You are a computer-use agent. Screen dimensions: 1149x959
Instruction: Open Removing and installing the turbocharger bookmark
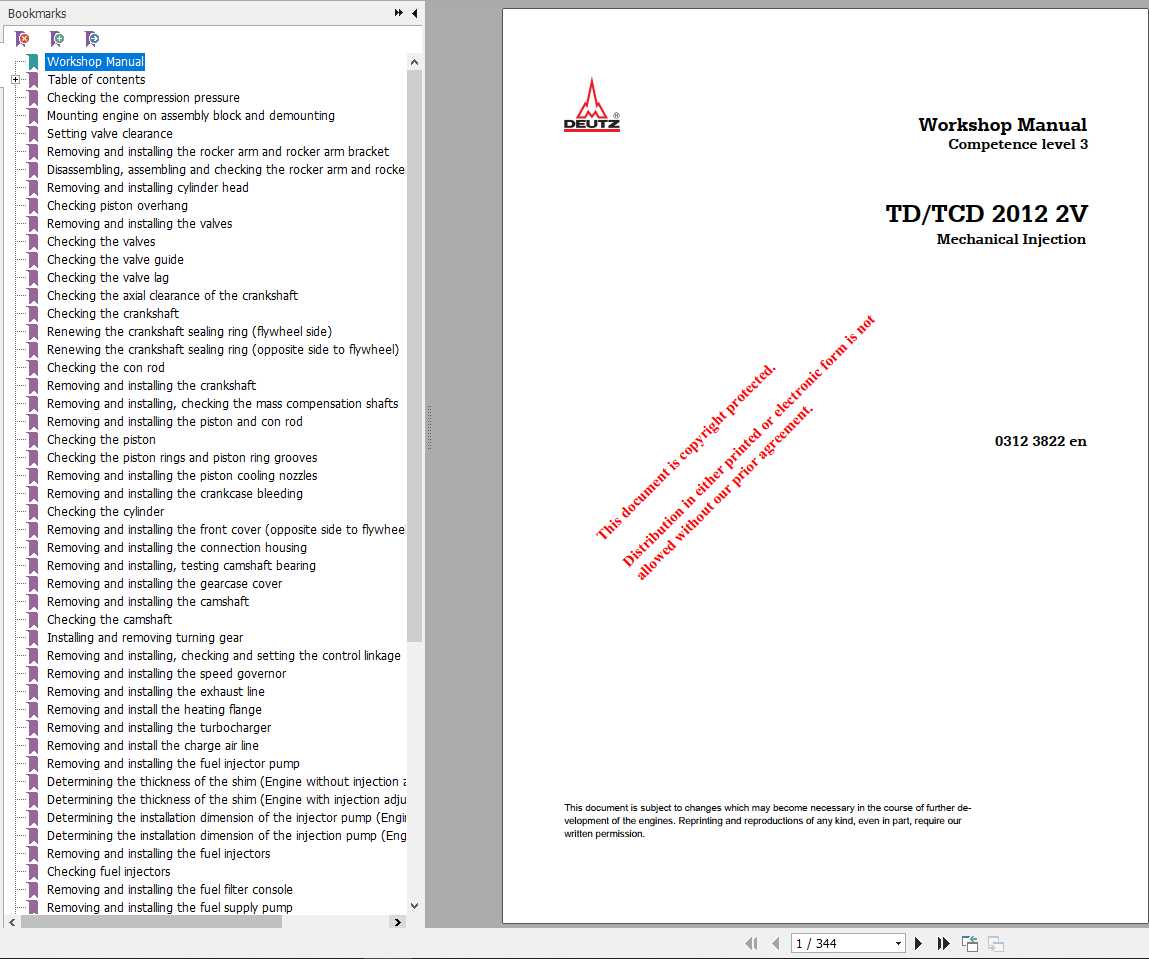pyautogui.click(x=159, y=727)
